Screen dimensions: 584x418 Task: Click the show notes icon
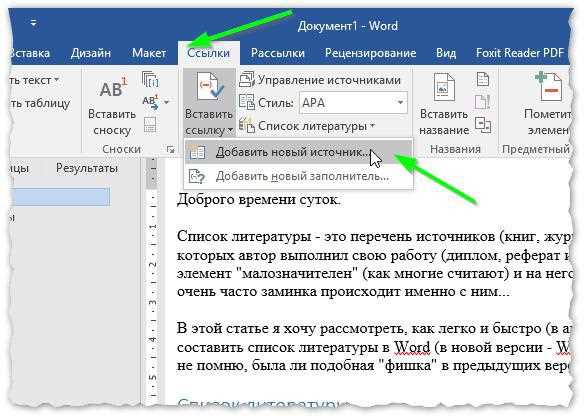[150, 125]
